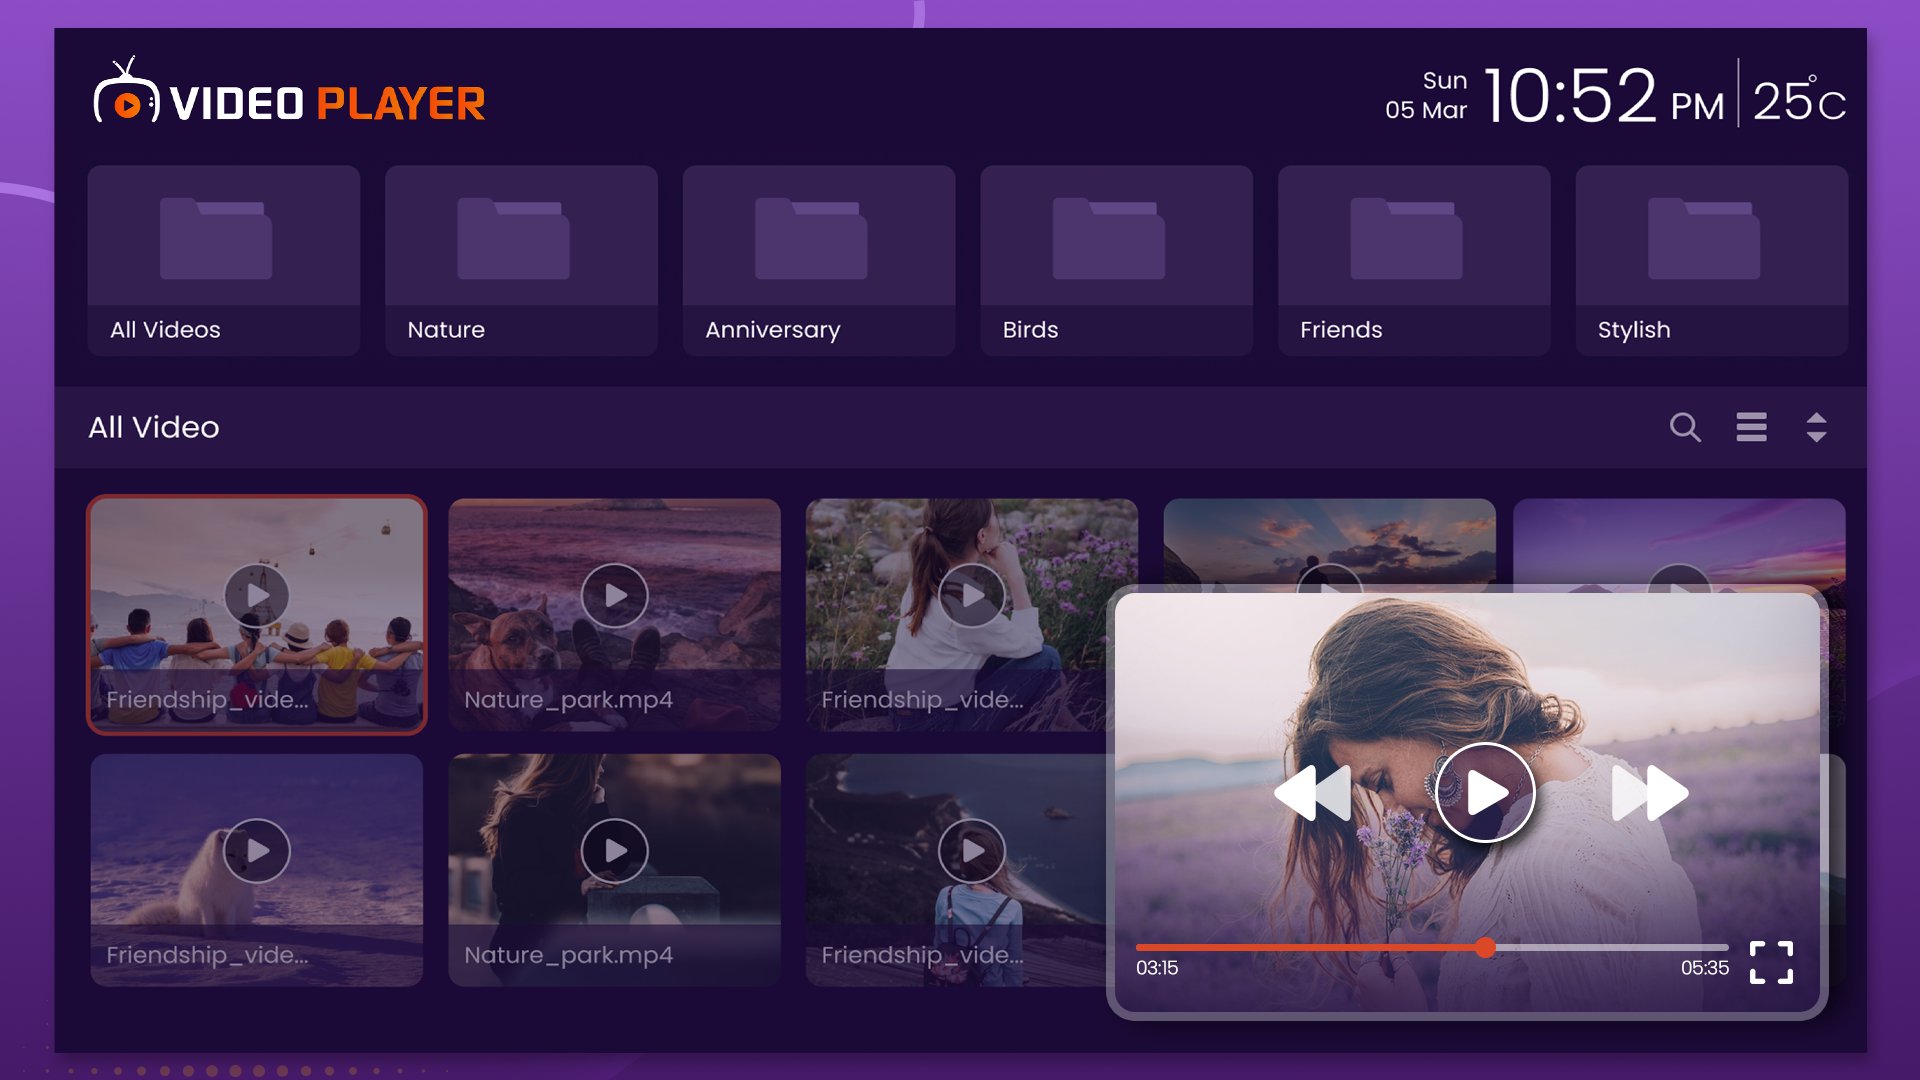This screenshot has height=1080, width=1920.
Task: Play second-row Nature_park.mp4 video
Action: tap(614, 851)
